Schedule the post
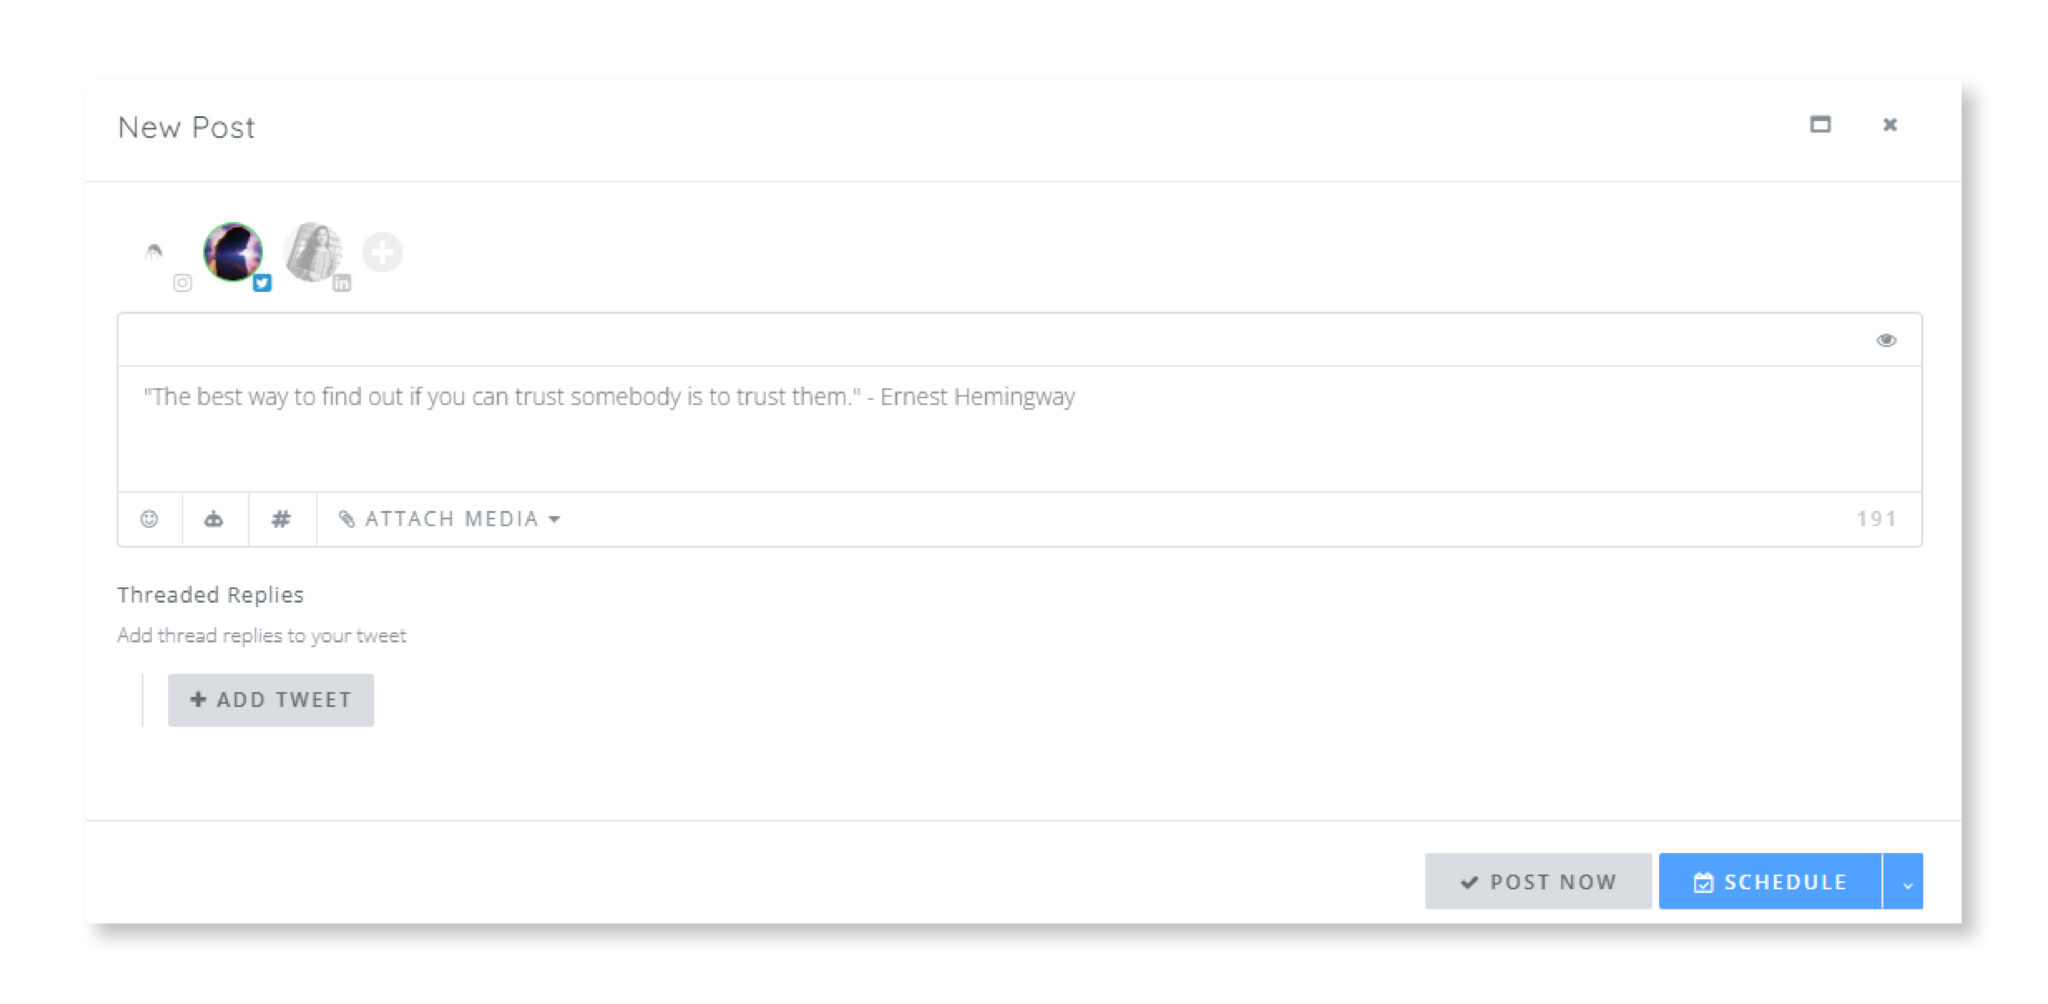 [1769, 882]
